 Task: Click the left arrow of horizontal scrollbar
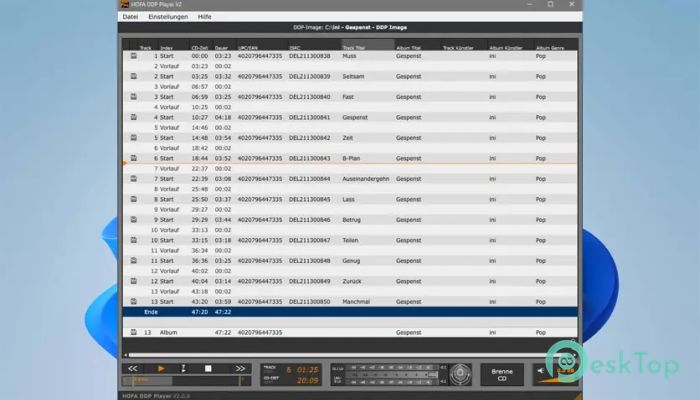click(125, 355)
